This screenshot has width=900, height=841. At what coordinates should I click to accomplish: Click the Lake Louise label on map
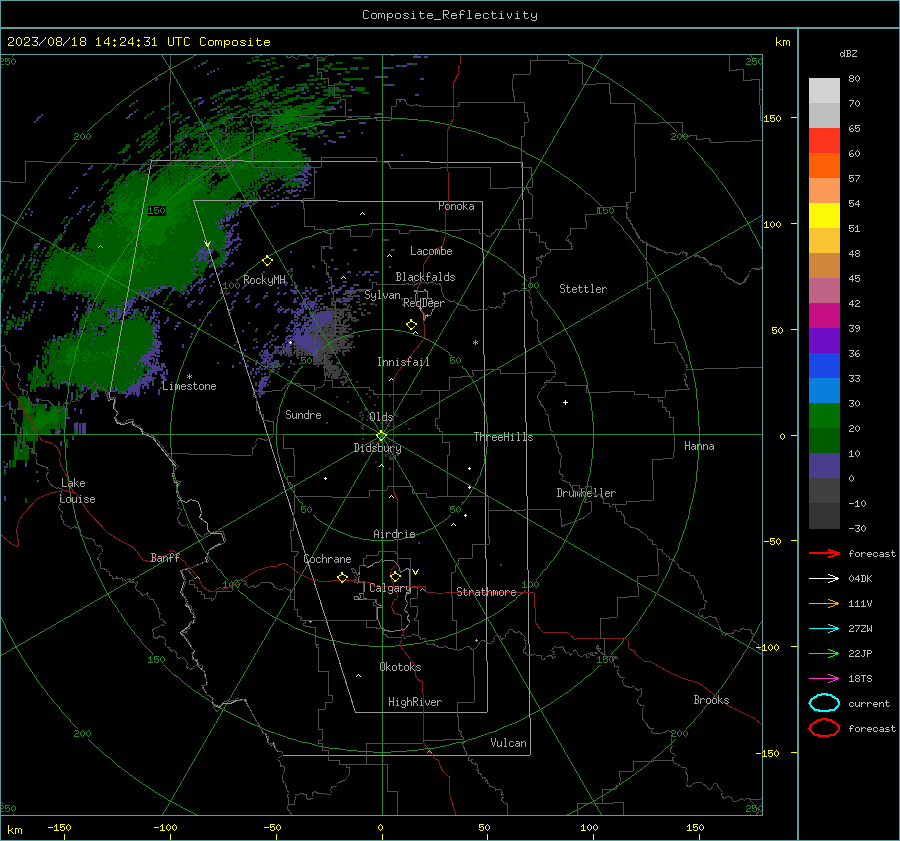77,491
